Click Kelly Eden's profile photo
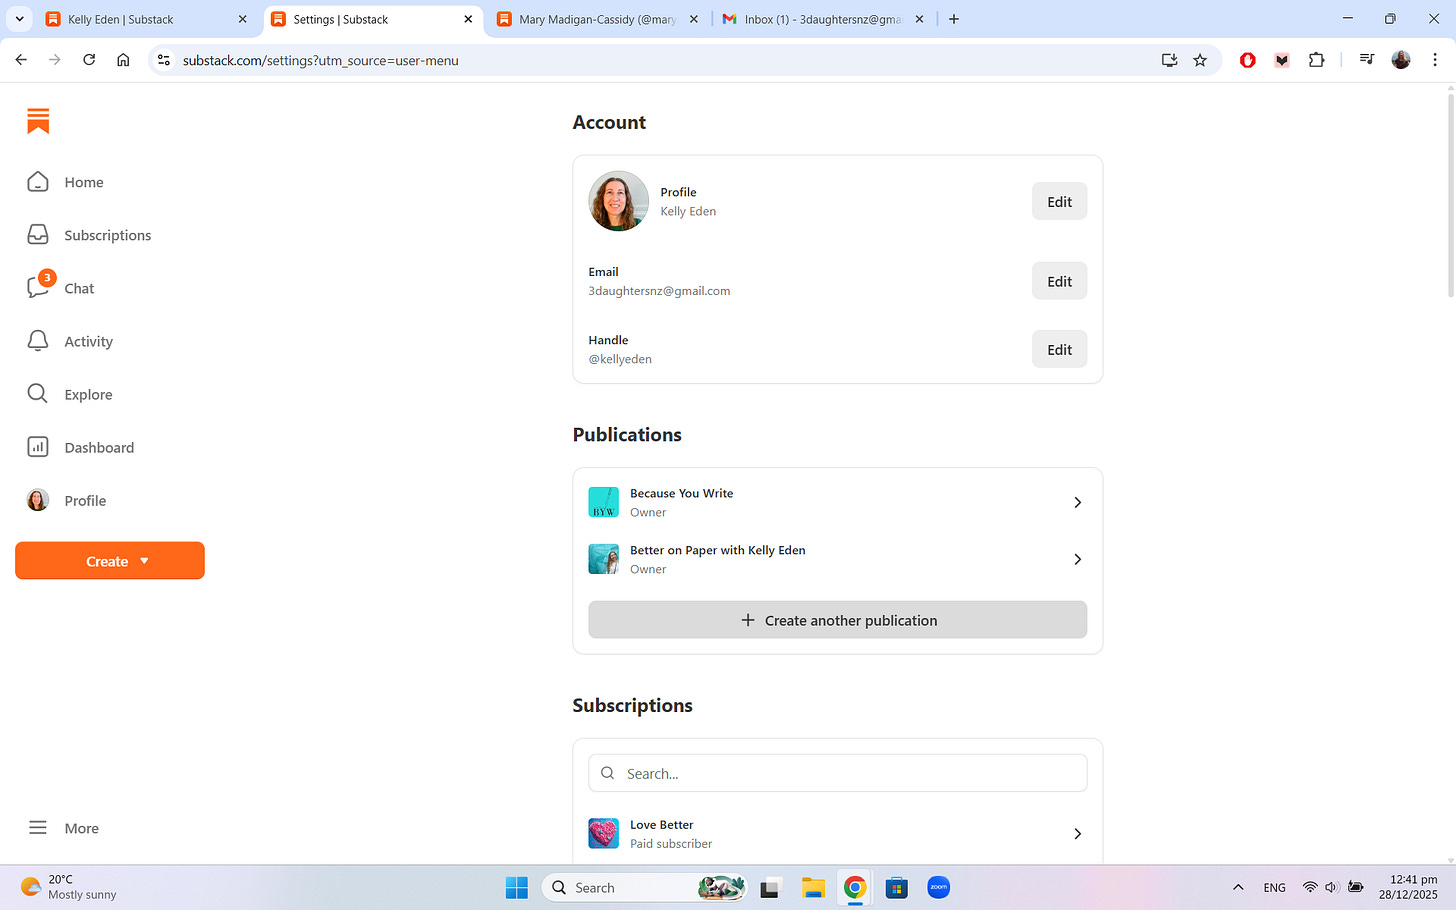The height and width of the screenshot is (910, 1456). point(618,201)
